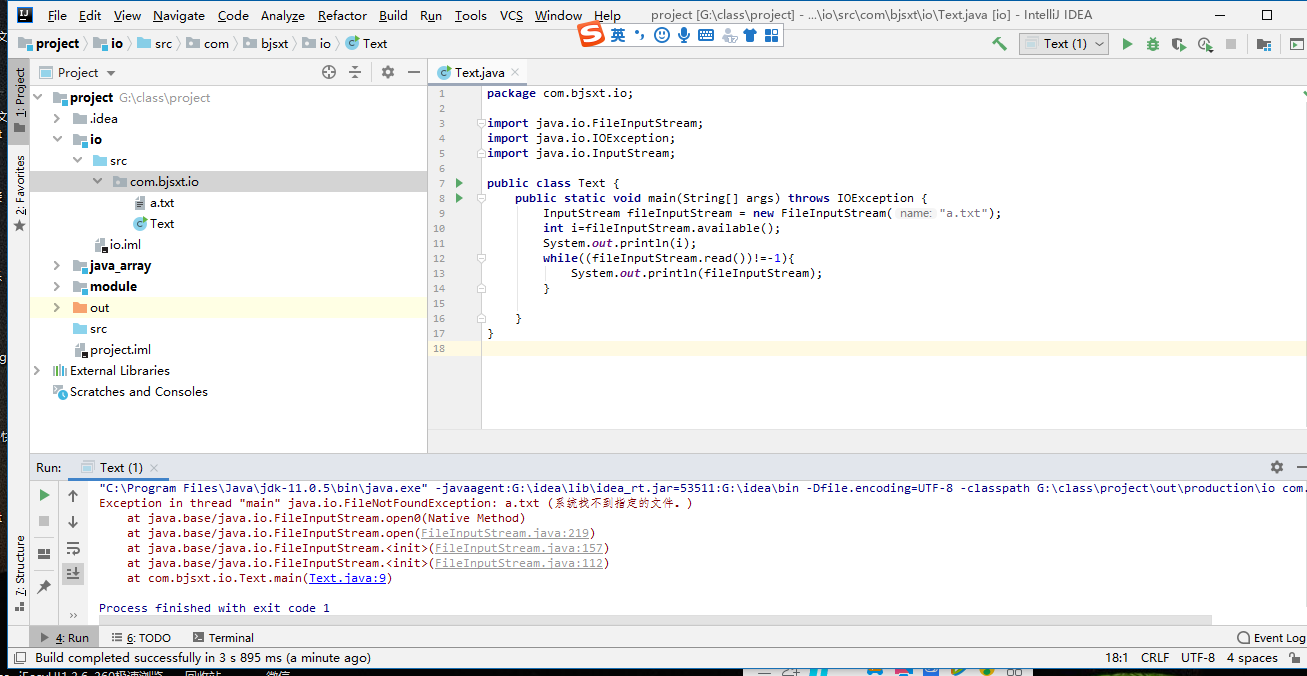This screenshot has width=1307, height=676.
Task: Toggle the 2: Favorites side tool window
Action: click(x=19, y=193)
